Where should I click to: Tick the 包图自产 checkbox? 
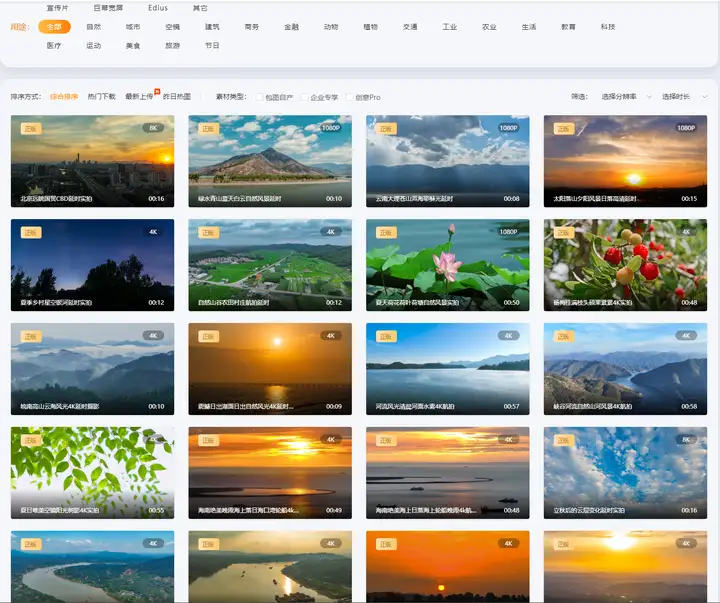tap(259, 97)
